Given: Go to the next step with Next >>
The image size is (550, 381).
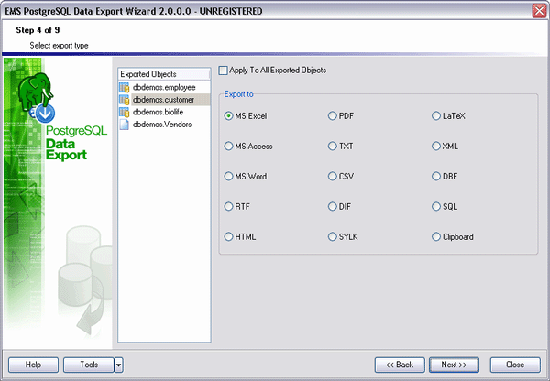Looking at the screenshot, I should (x=454, y=365).
